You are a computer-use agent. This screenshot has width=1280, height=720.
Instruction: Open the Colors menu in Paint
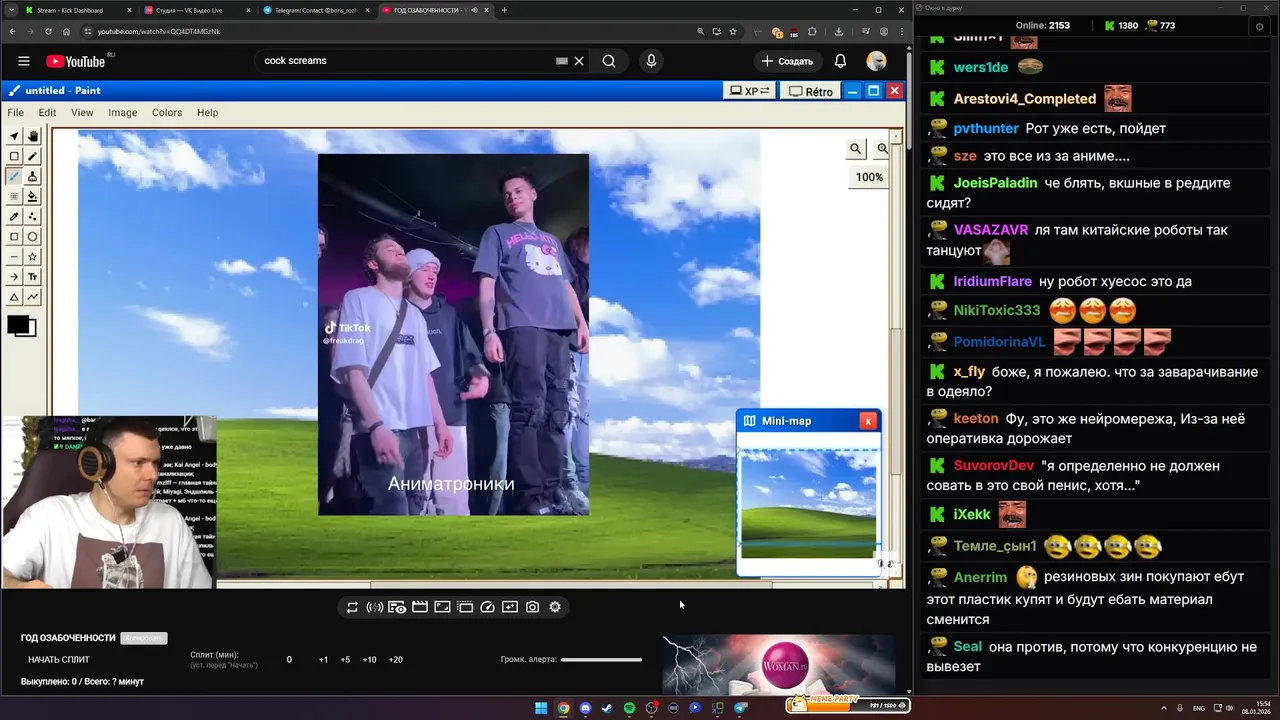coord(167,113)
